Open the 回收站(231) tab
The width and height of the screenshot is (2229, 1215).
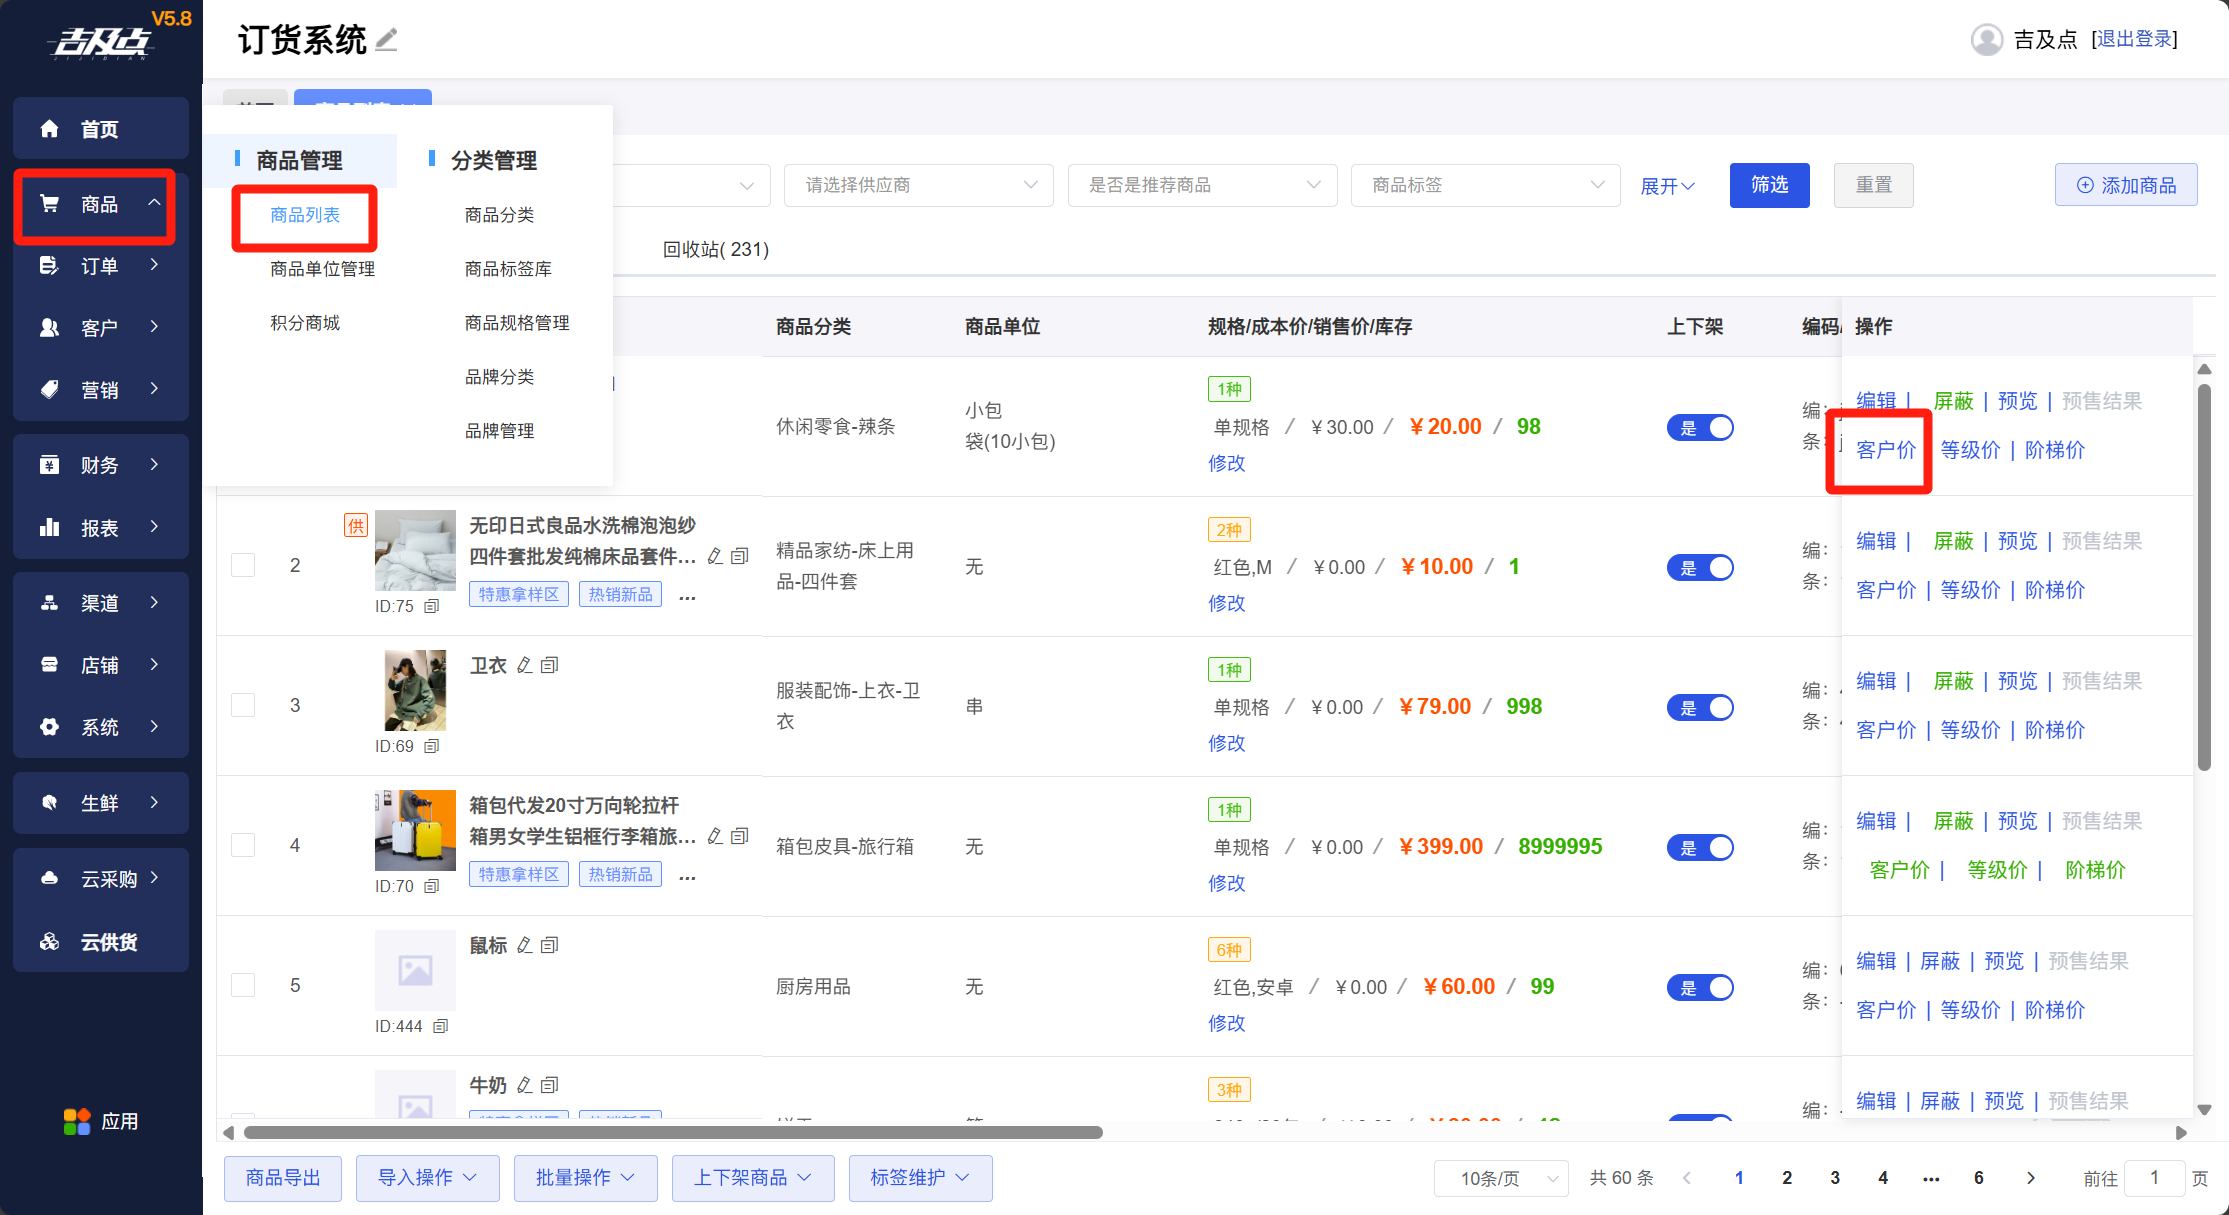pos(715,249)
